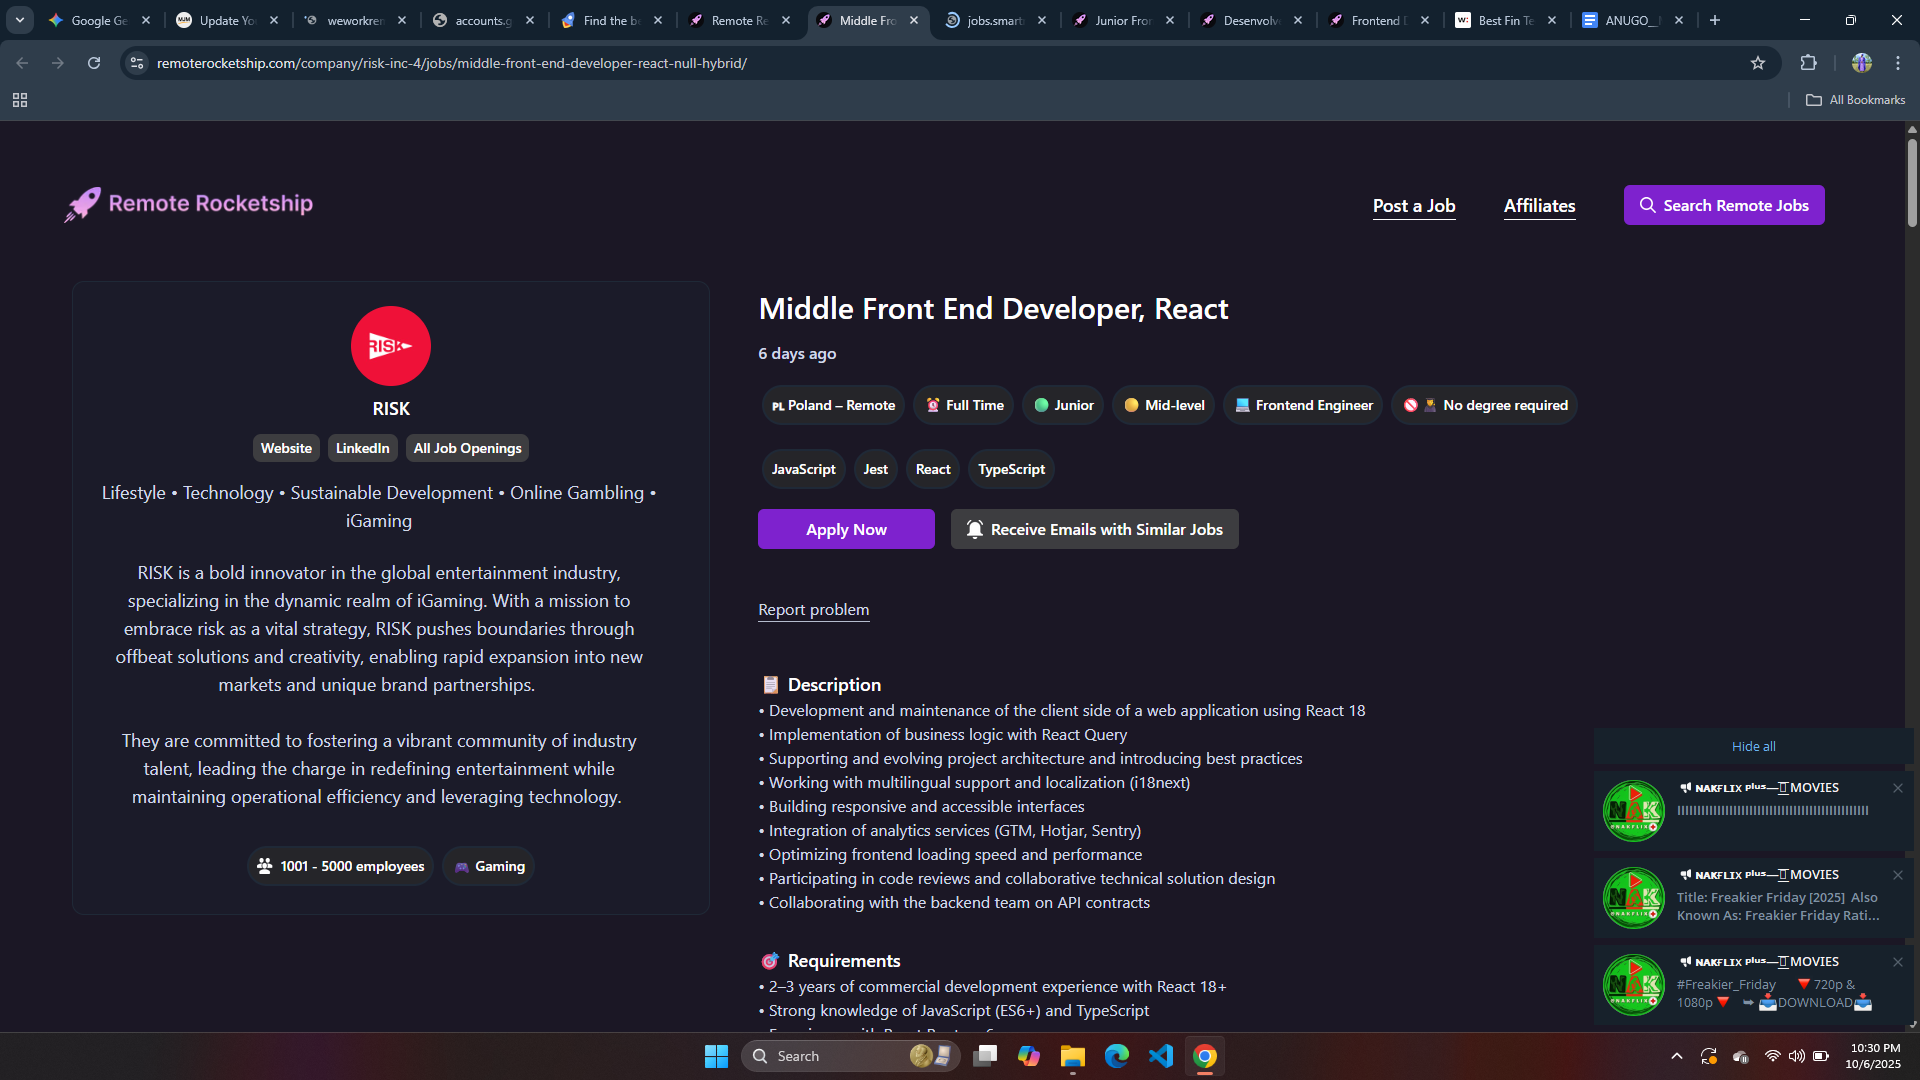Open File Explorer from taskbar

pyautogui.click(x=1072, y=1056)
